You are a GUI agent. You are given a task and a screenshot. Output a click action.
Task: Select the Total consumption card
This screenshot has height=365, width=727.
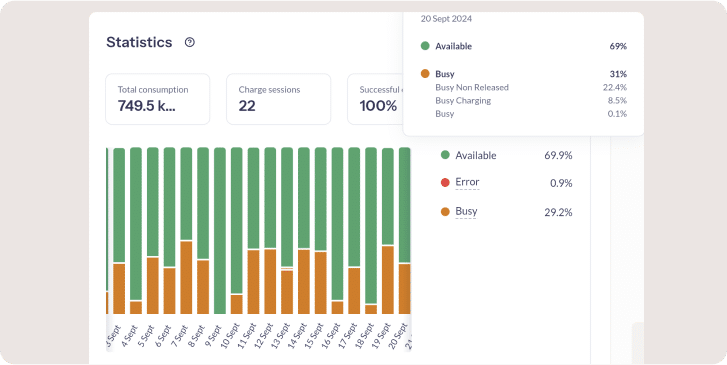pos(158,99)
